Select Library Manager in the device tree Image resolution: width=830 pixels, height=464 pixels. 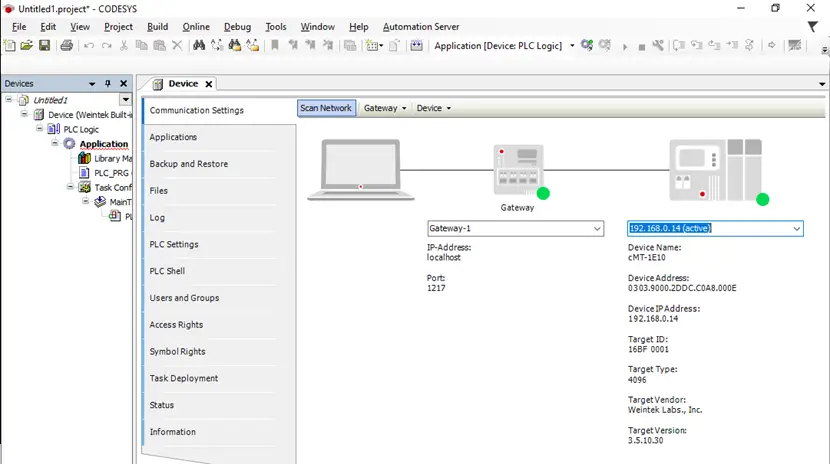click(x=105, y=158)
